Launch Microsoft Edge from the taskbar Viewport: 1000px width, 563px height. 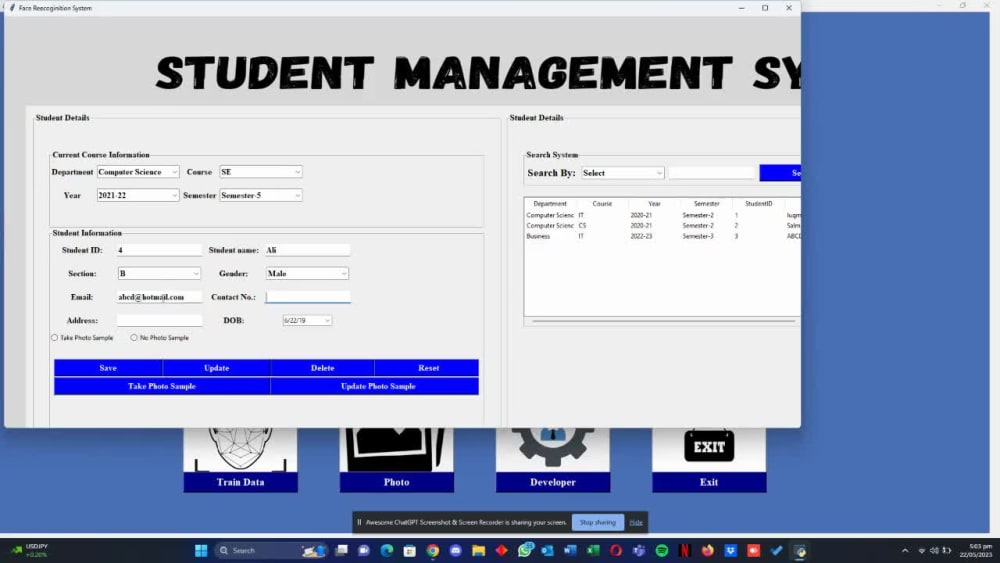pos(386,550)
